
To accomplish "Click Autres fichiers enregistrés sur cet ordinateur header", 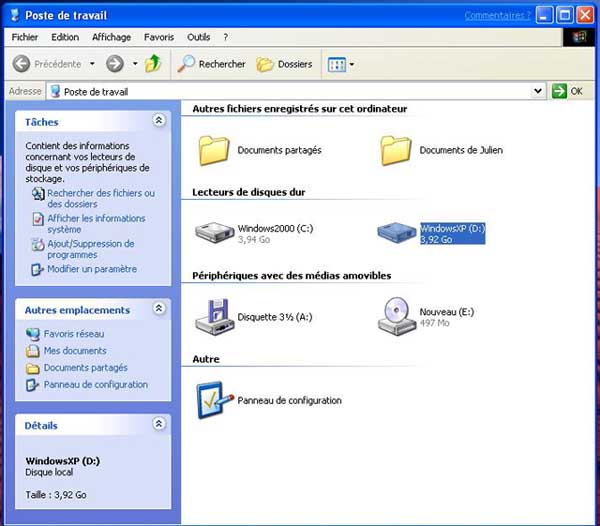I will [x=300, y=109].
